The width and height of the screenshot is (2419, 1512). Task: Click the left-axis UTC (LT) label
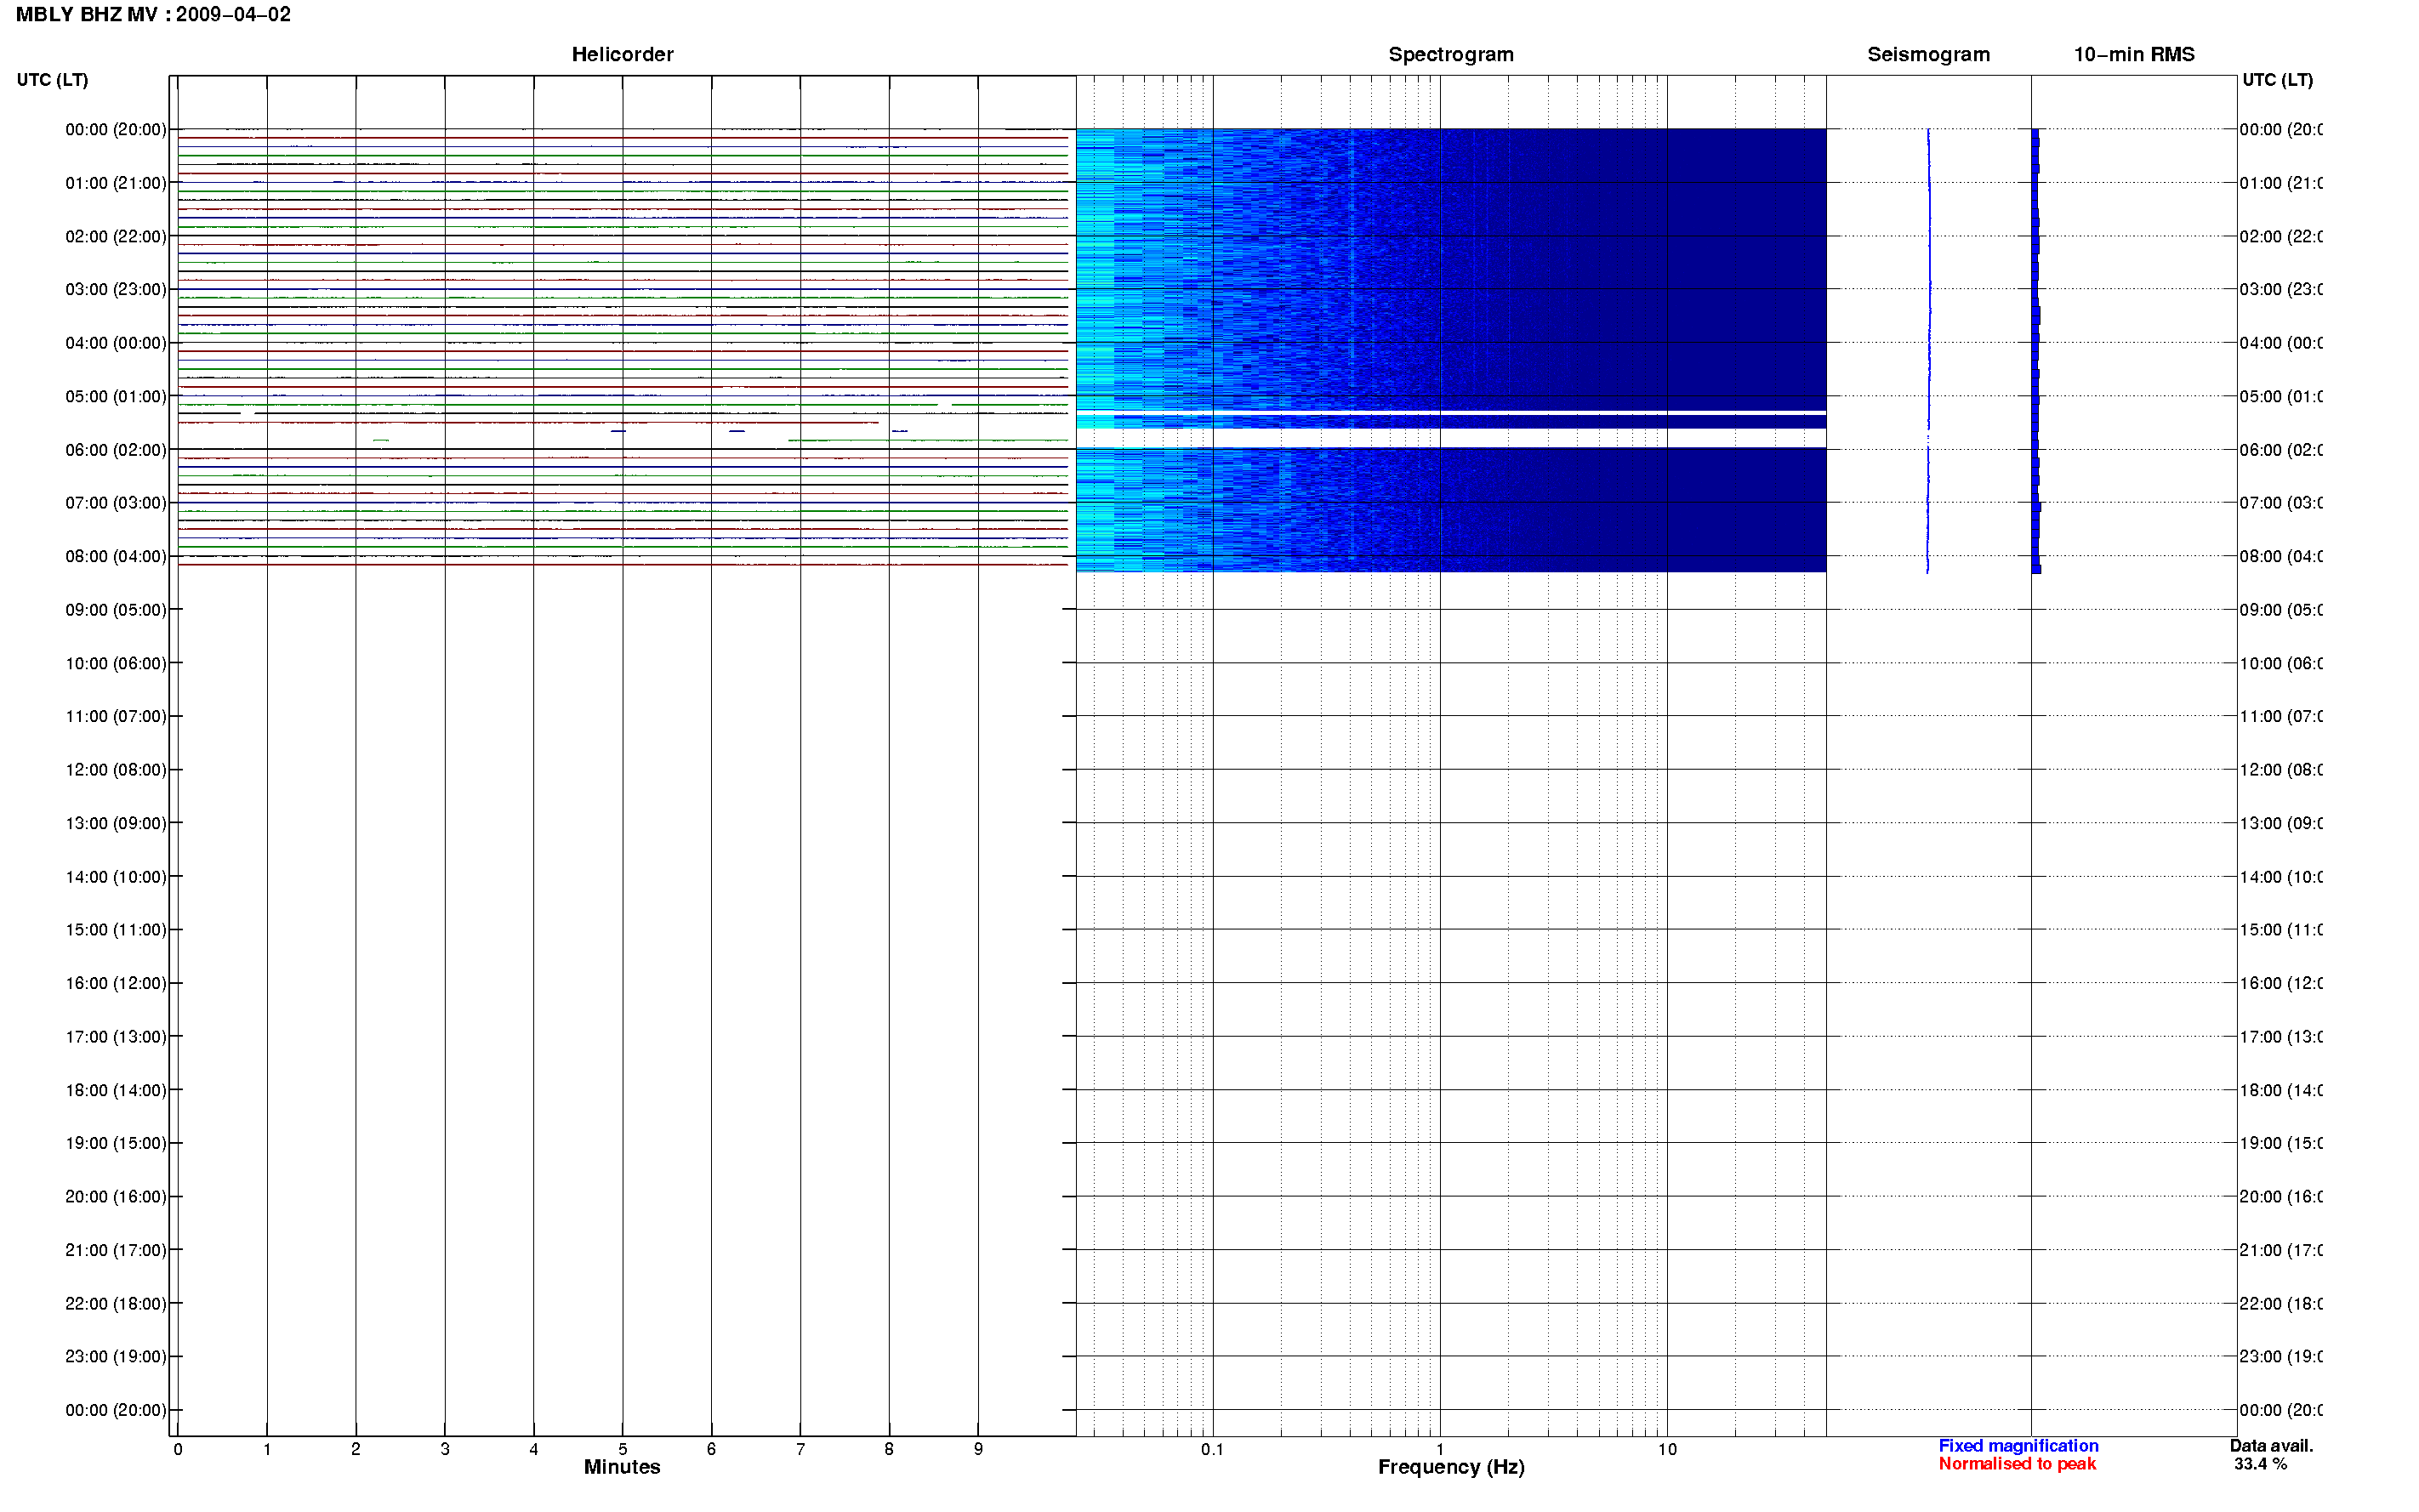click(x=52, y=80)
